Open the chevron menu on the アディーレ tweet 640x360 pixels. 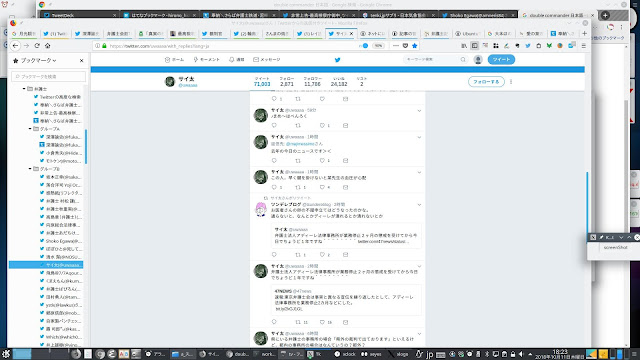pos(419,267)
